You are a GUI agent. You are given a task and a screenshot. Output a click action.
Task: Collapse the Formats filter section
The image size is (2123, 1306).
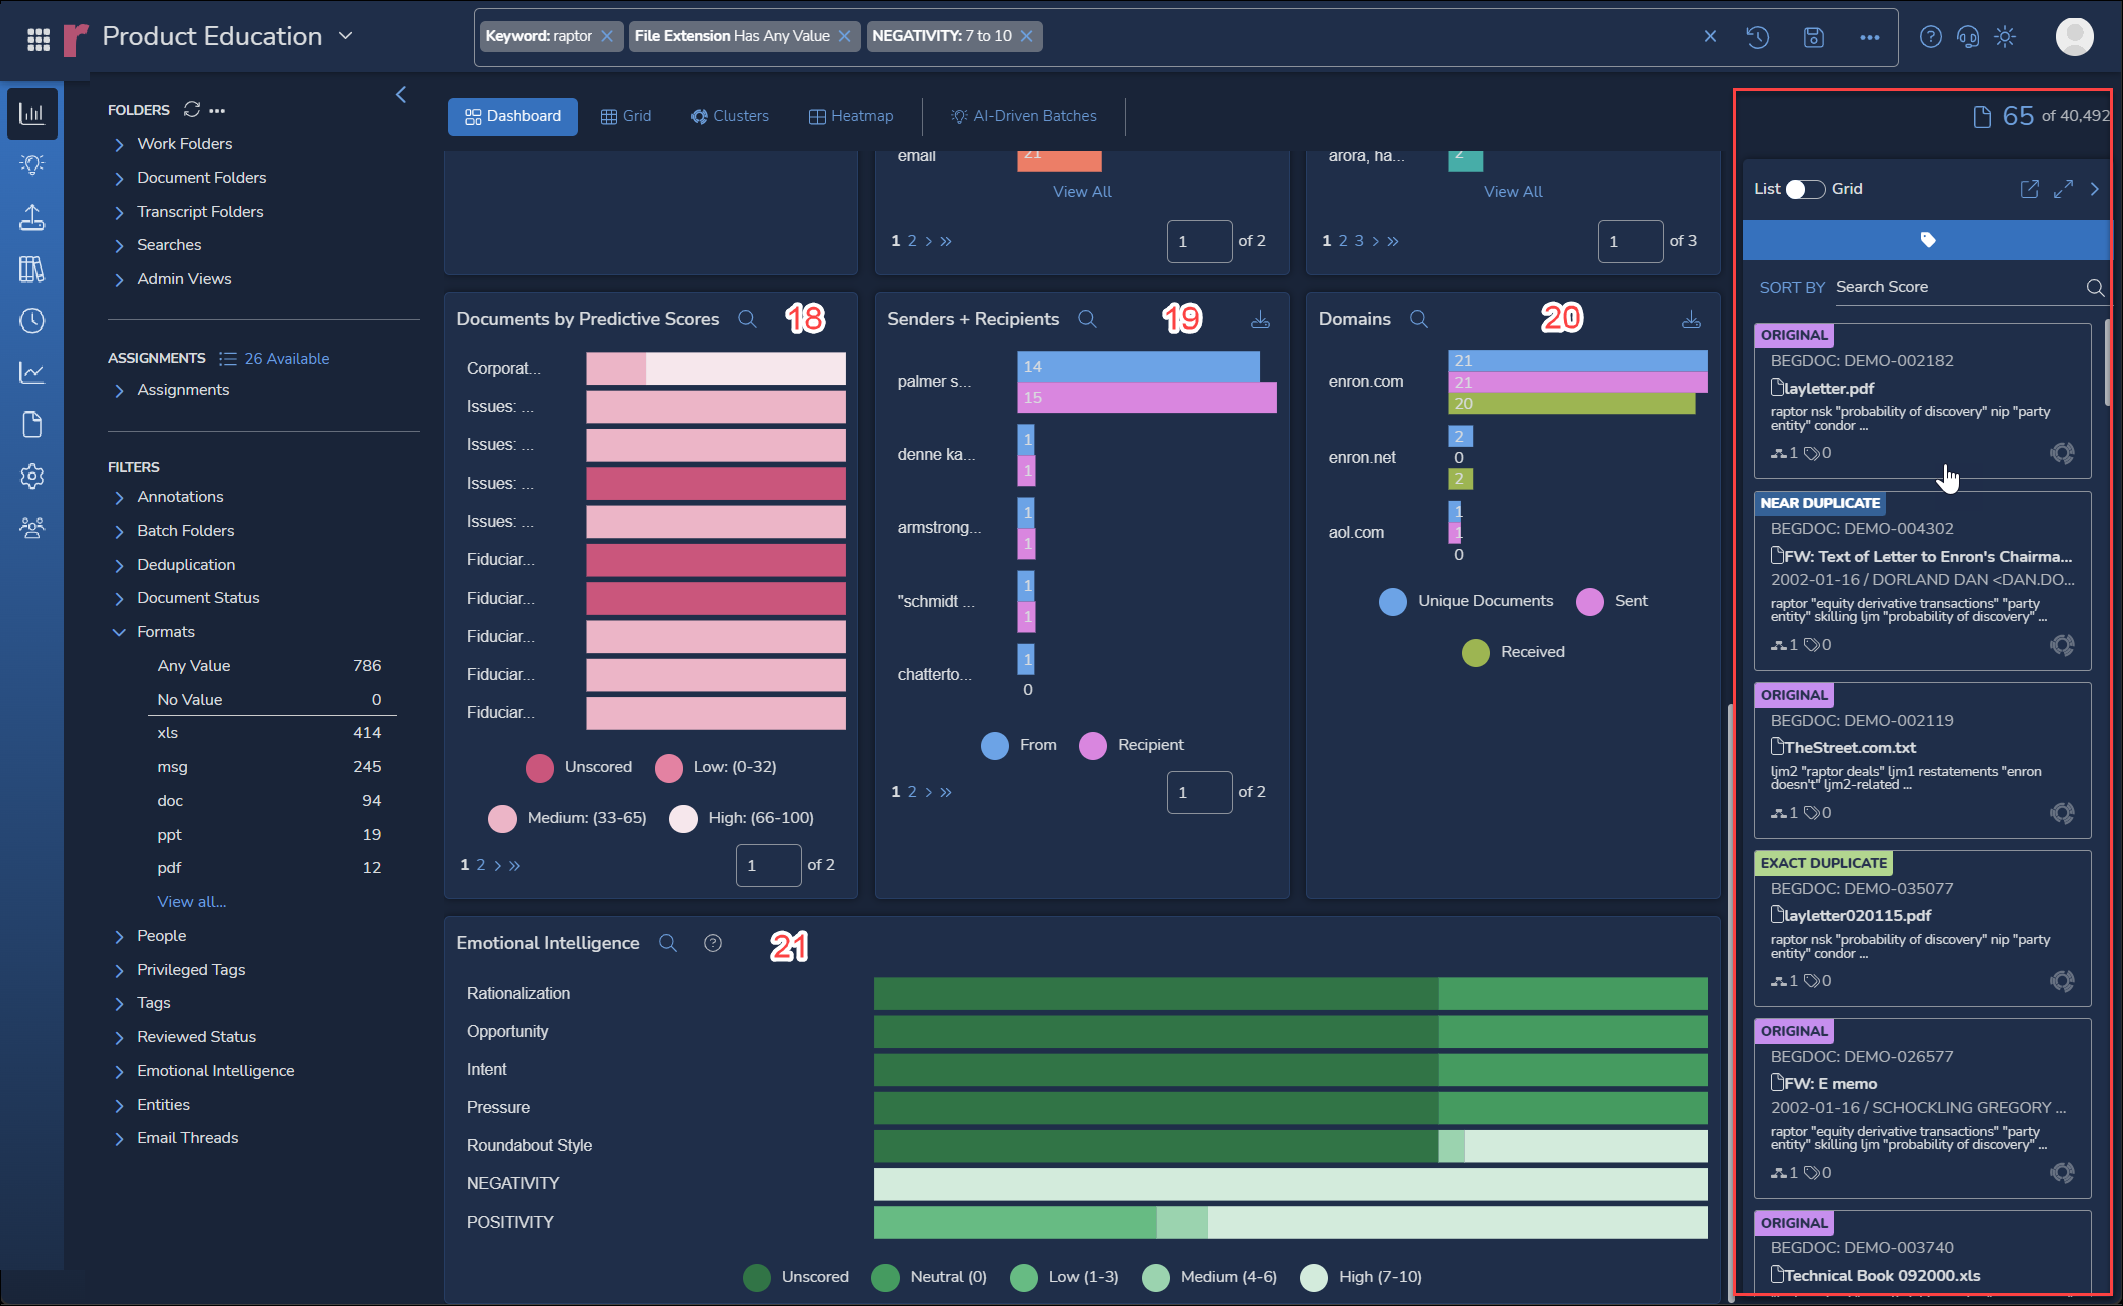pyautogui.click(x=119, y=632)
